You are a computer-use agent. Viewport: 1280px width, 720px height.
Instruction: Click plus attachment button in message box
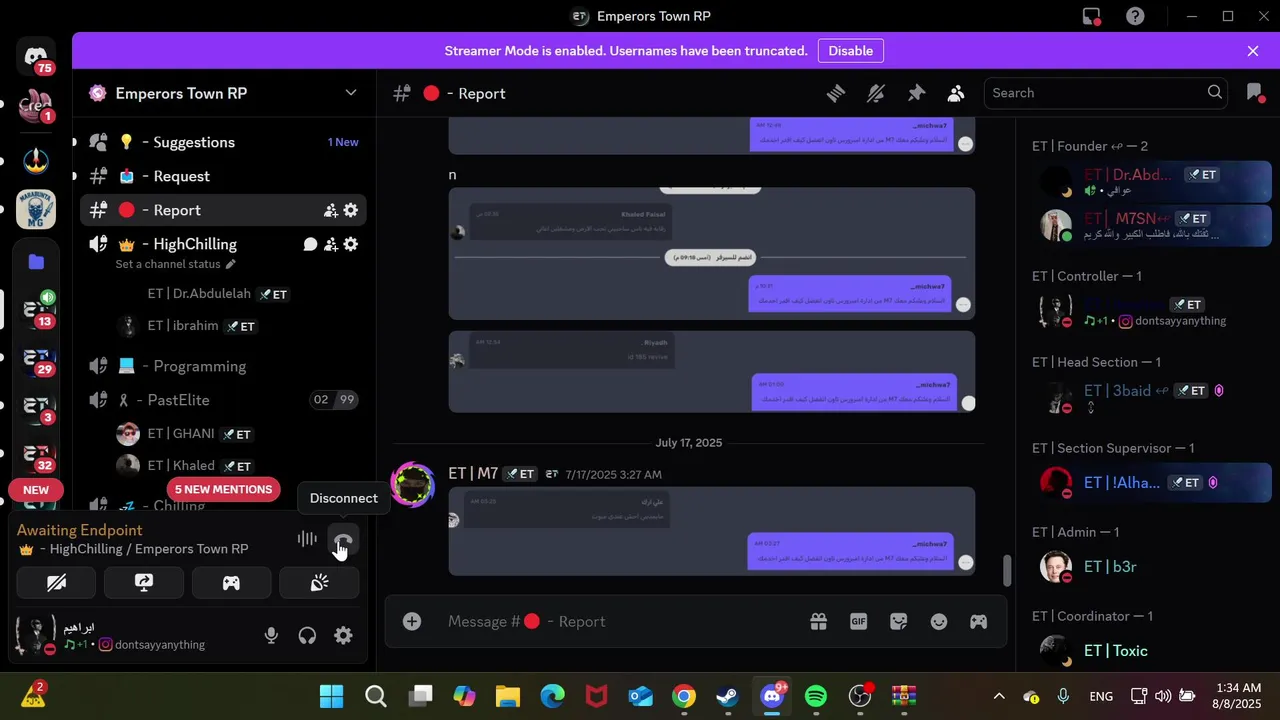coord(412,622)
